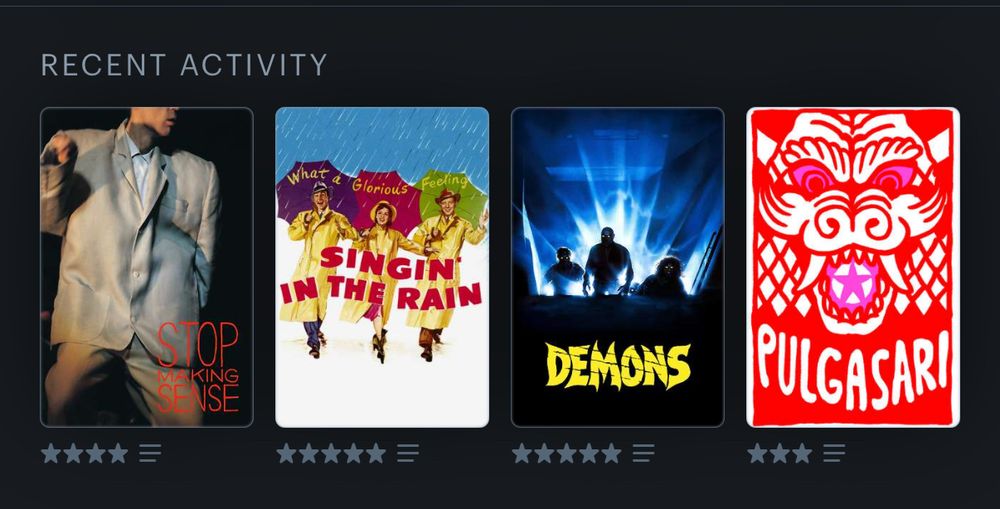Open the review icon under Singin' in the Rain
Screen dimensions: 1000x509
tap(408, 453)
